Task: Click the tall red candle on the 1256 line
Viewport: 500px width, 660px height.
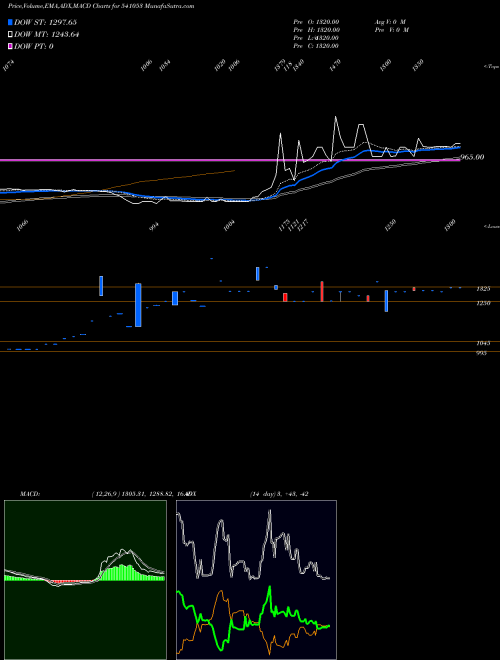Action: (x=322, y=291)
